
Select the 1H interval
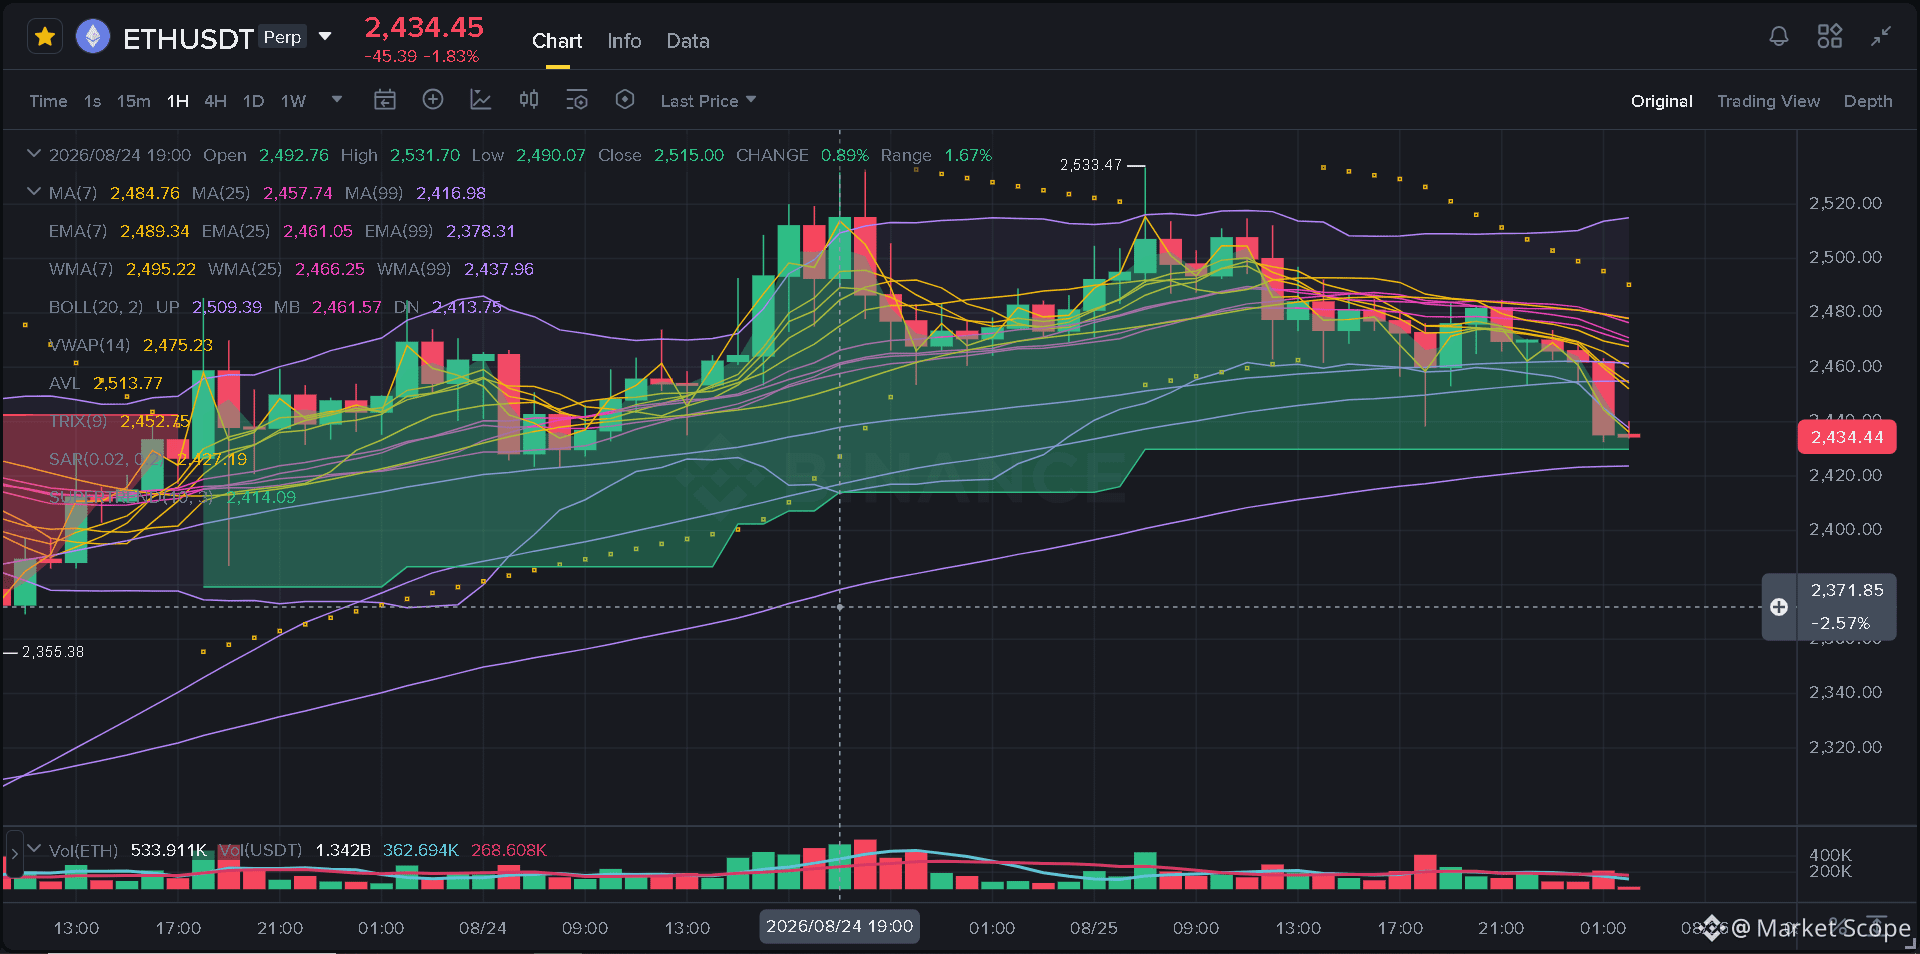point(178,101)
